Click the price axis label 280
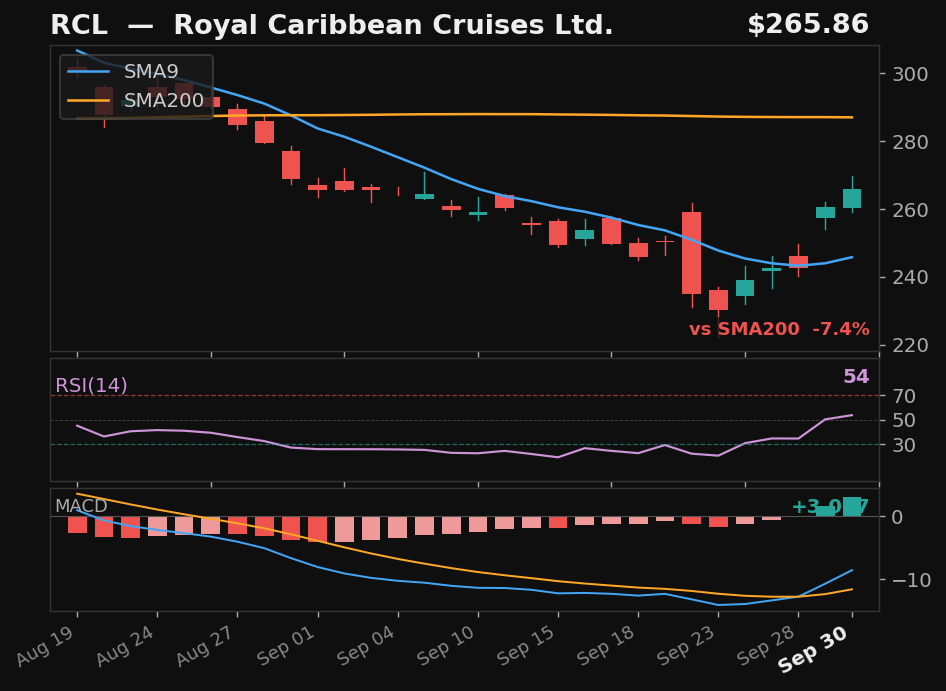946x691 pixels. 910,142
